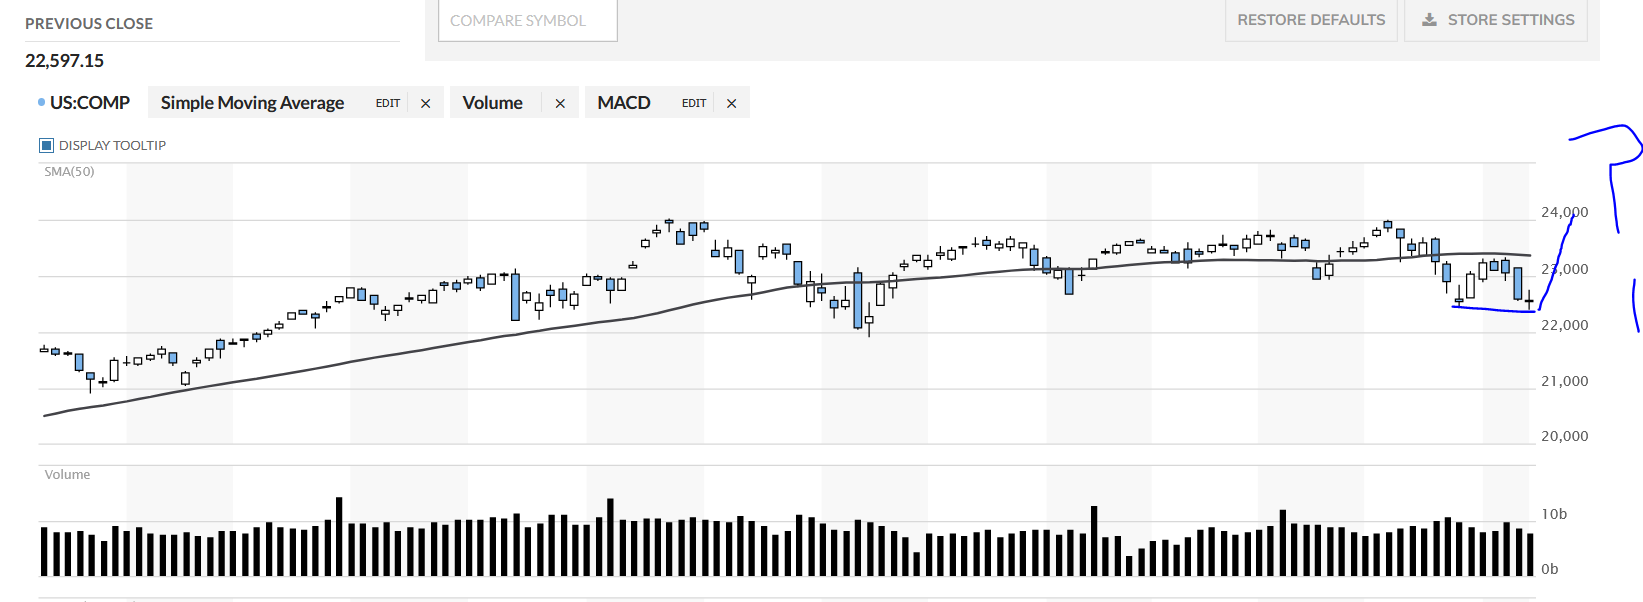
Task: Click the download icon beside Store Settings
Action: (x=1430, y=20)
